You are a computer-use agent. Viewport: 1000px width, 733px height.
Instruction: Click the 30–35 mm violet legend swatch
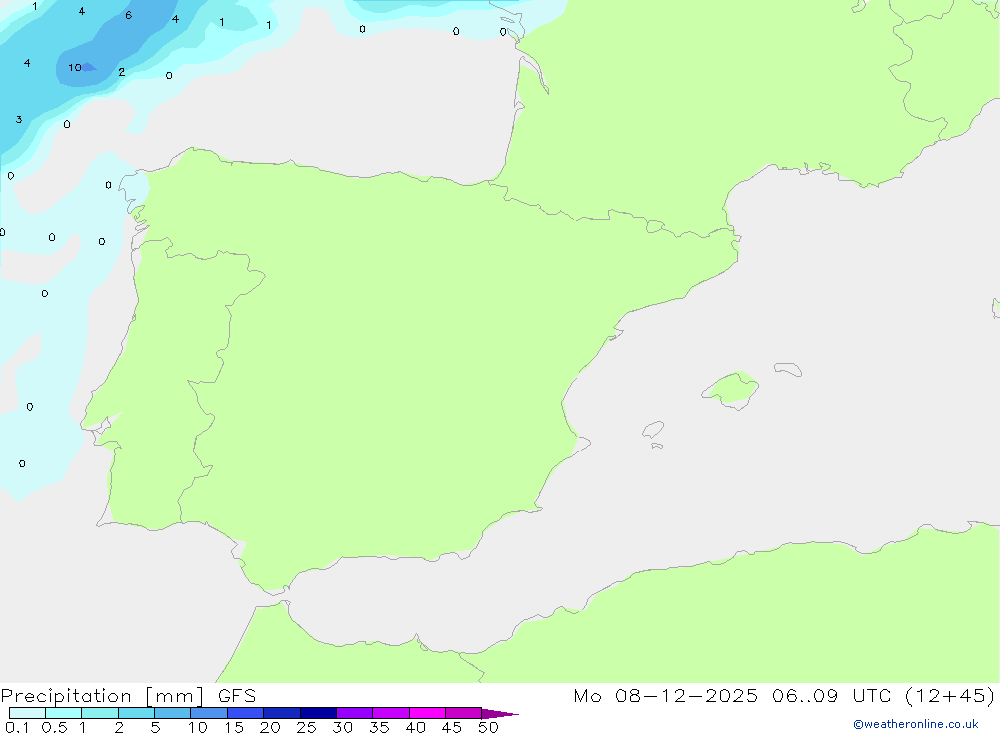(355, 713)
